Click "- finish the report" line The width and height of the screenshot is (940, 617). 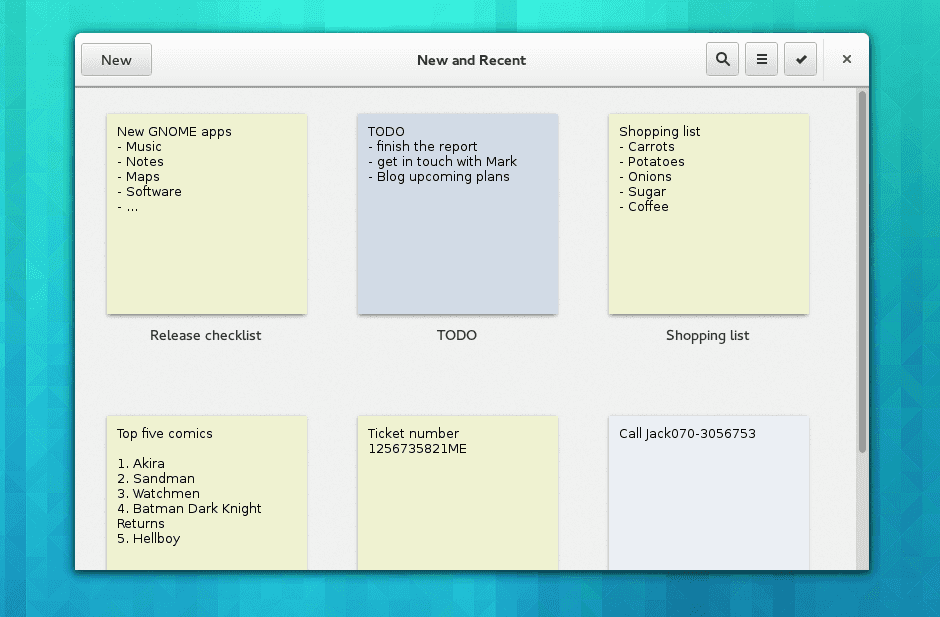(423, 147)
